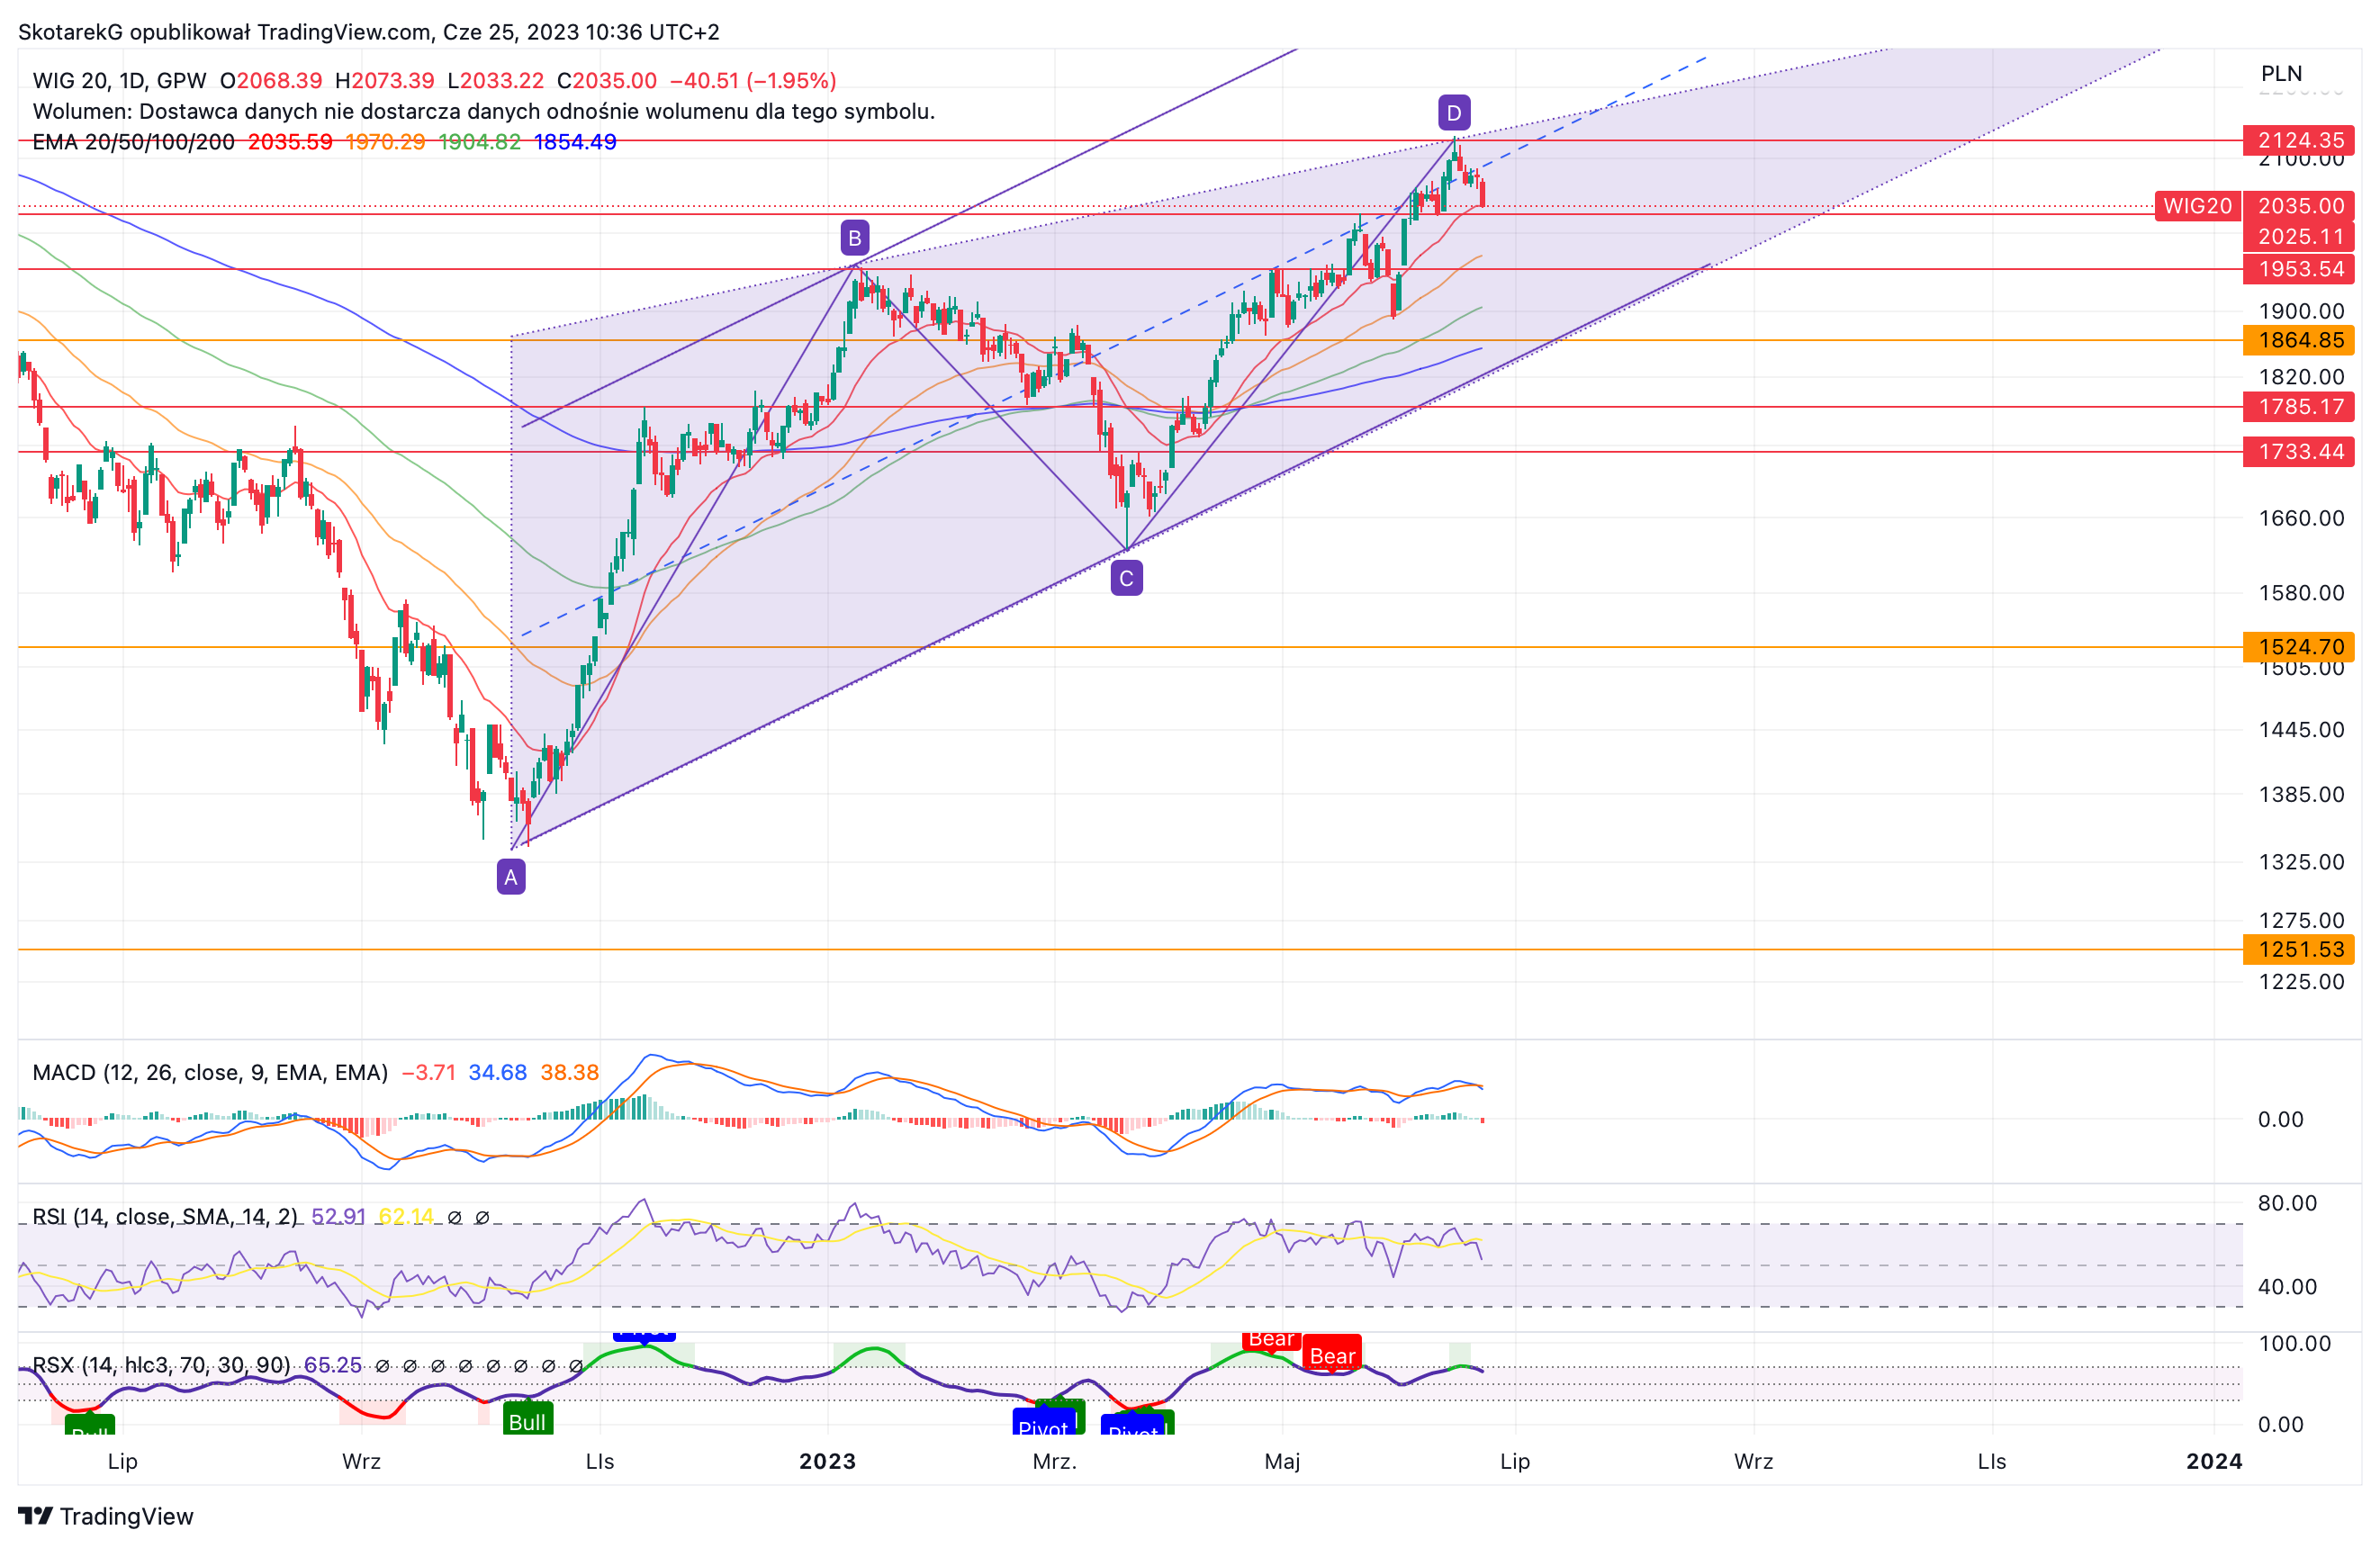The width and height of the screenshot is (2380, 1548).
Task: Click the EMA 200 value 1854.49
Action: click(575, 142)
